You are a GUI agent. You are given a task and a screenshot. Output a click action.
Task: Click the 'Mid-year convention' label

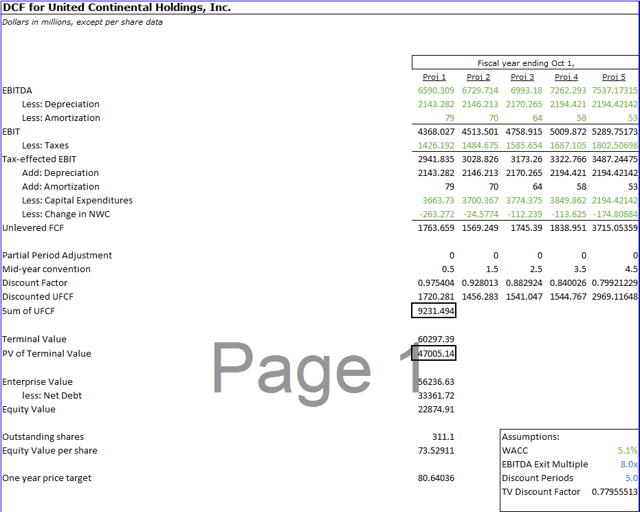point(47,269)
